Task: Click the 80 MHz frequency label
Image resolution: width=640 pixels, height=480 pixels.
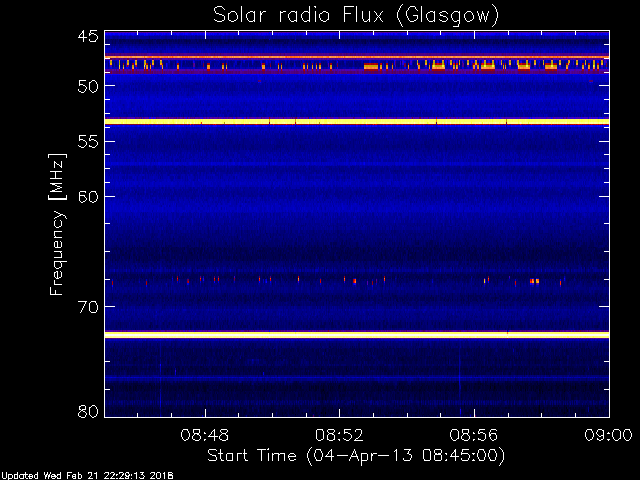Action: (88, 411)
